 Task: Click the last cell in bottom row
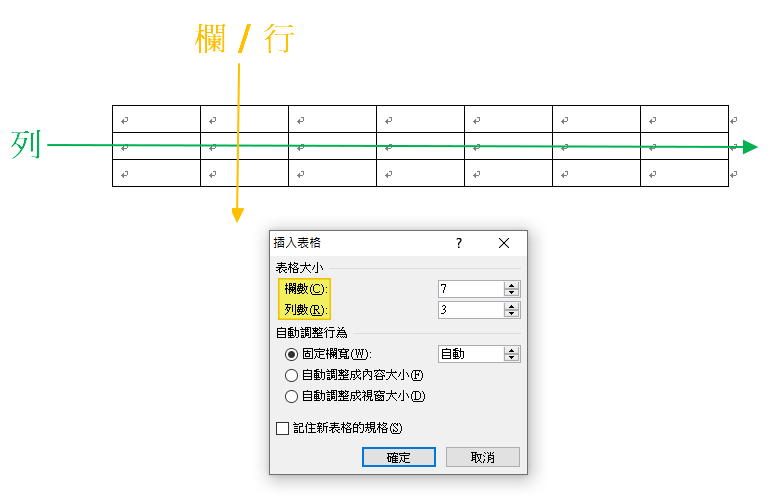coord(684,173)
